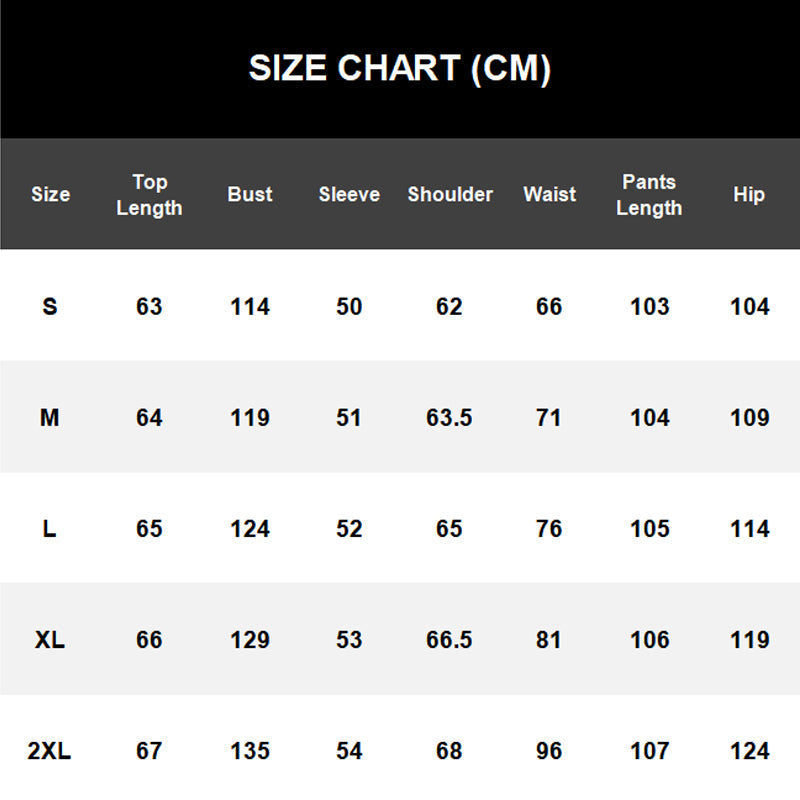Select the '2XL' size row label
The height and width of the screenshot is (800, 800).
[x=50, y=750]
